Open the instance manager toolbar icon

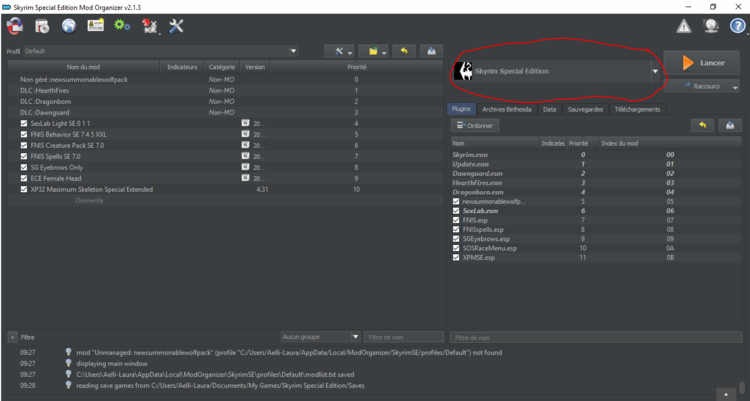[x=15, y=26]
